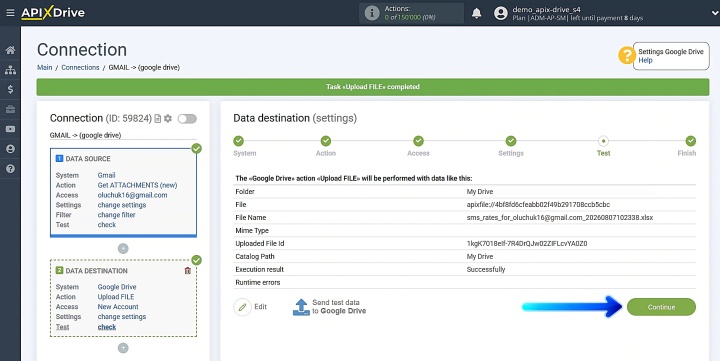Edit the connection name field

(x=123, y=135)
